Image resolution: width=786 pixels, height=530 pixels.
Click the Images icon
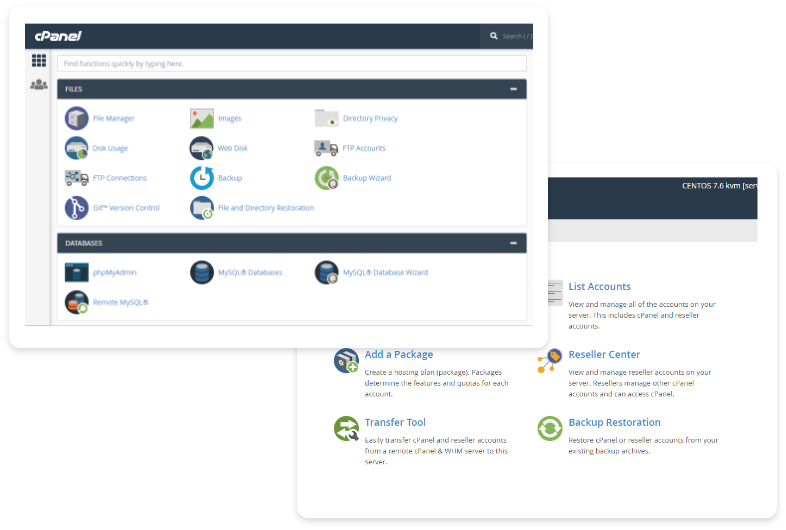pyautogui.click(x=202, y=118)
